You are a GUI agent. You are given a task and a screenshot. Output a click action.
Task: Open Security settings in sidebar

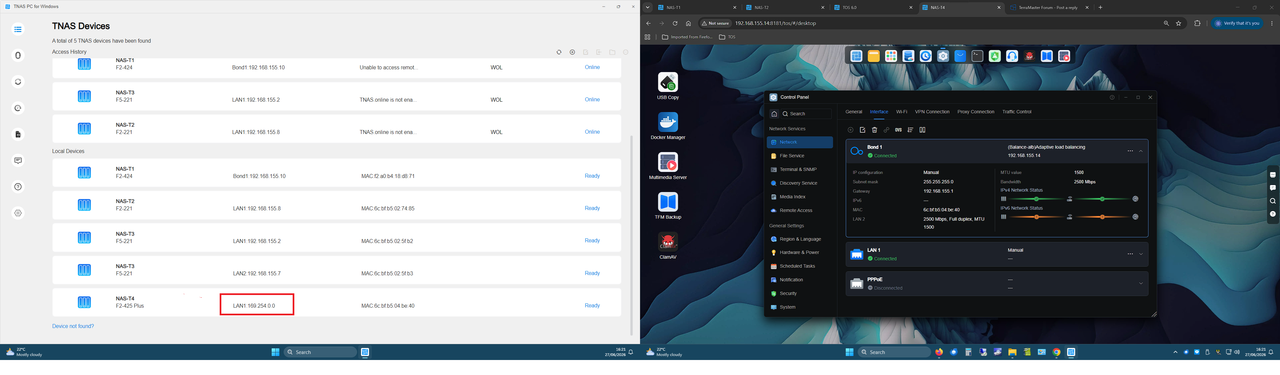point(800,293)
